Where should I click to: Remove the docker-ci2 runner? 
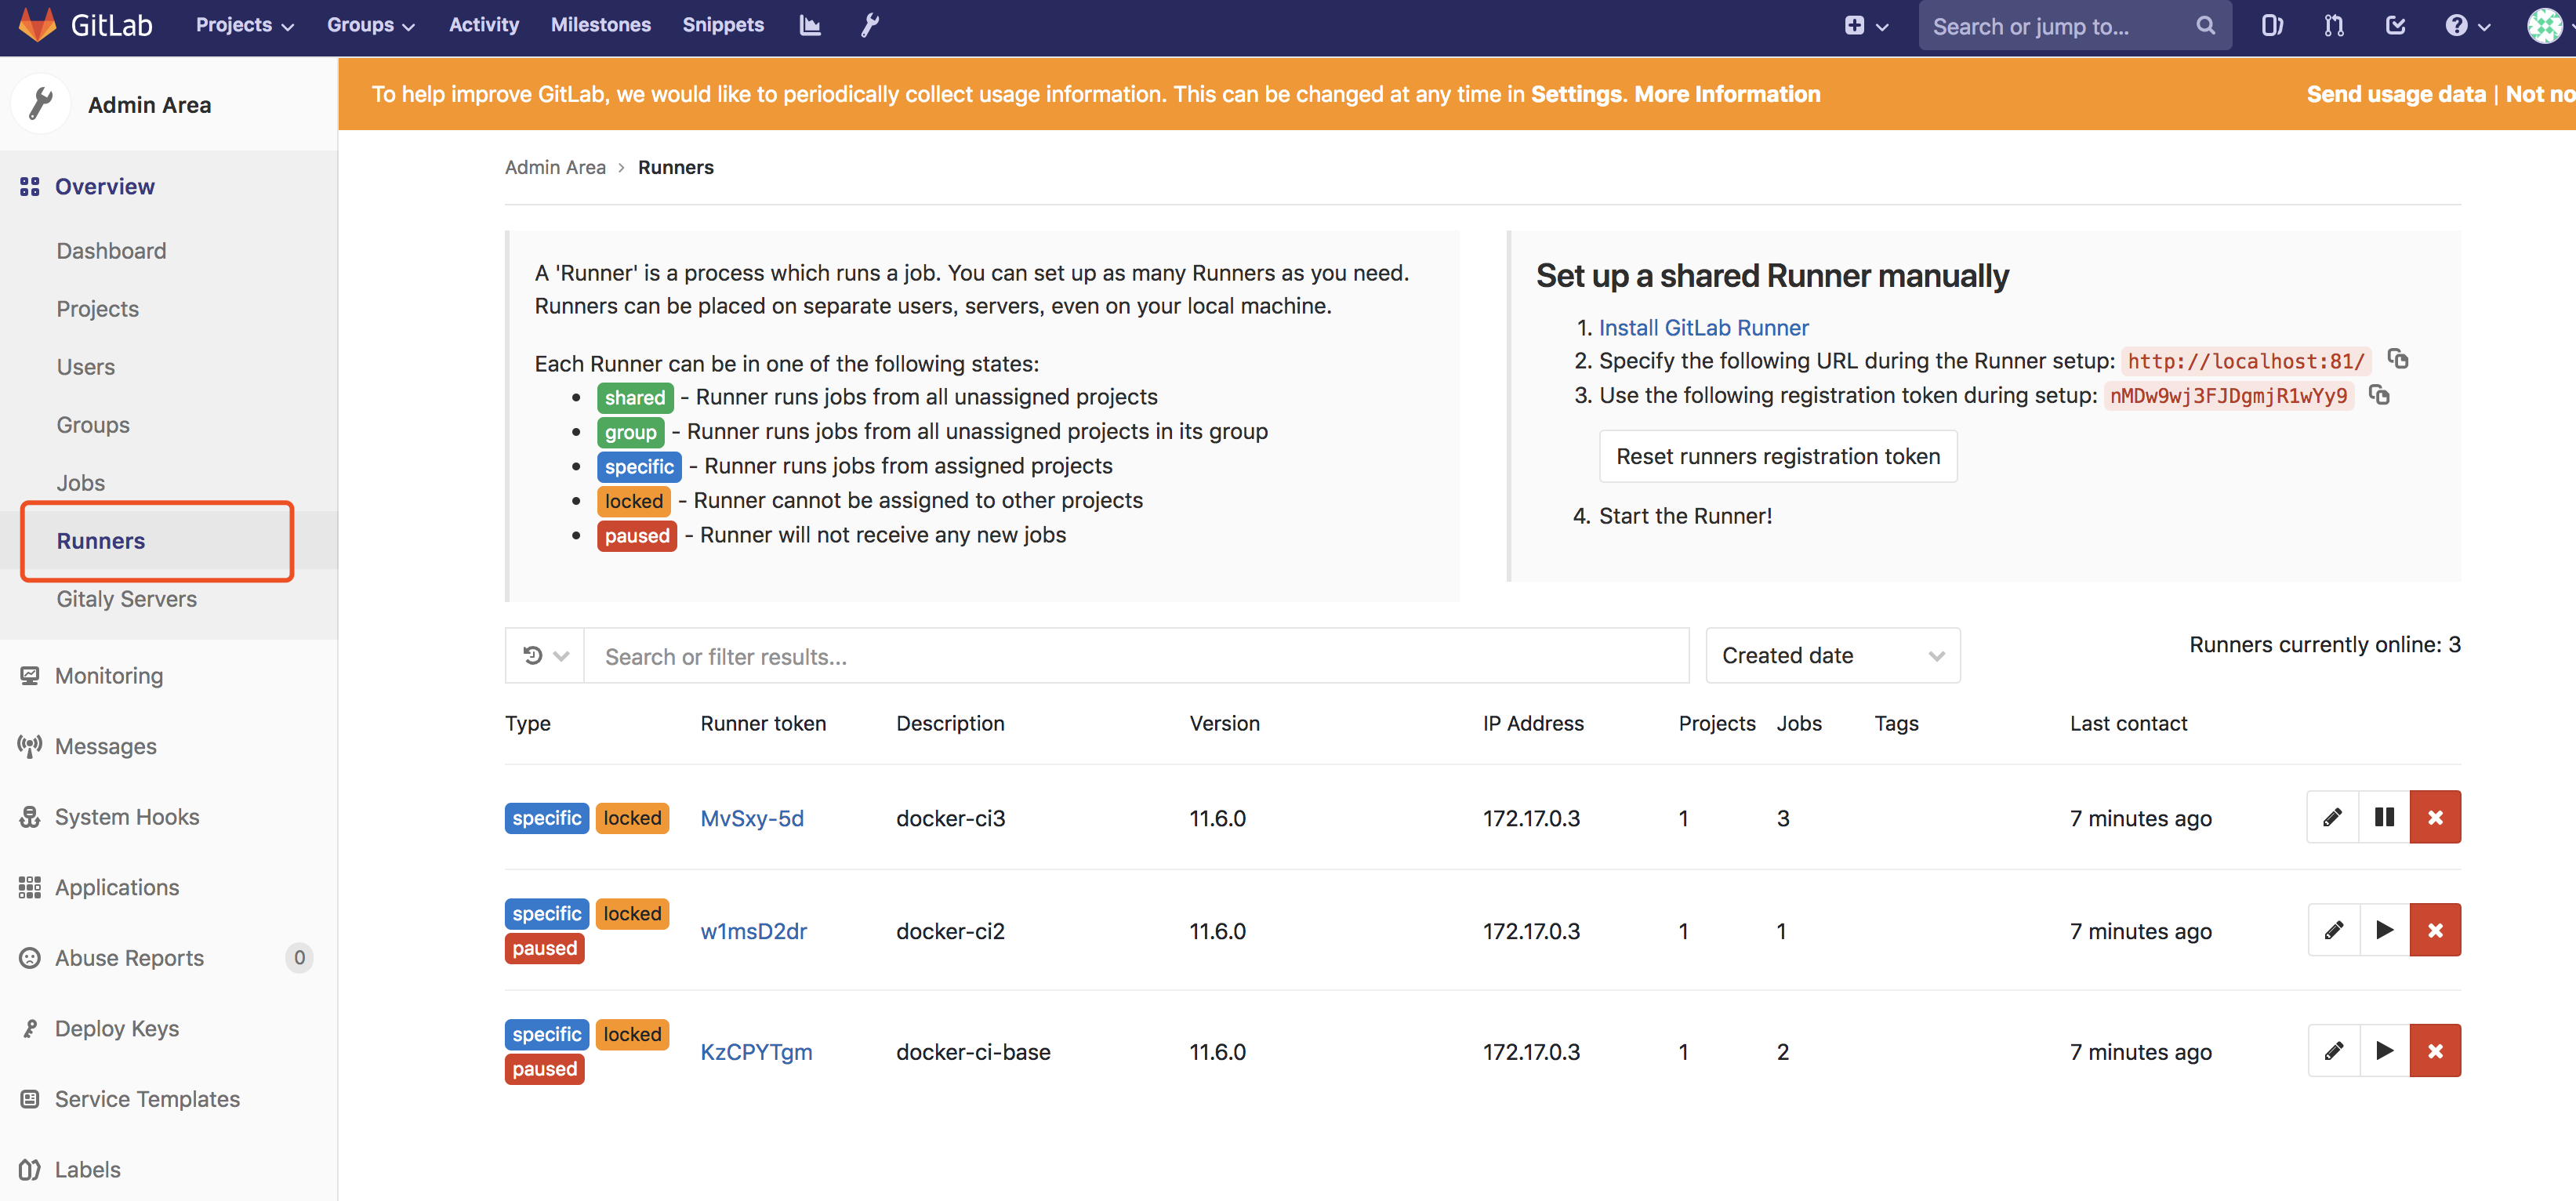pyautogui.click(x=2435, y=930)
